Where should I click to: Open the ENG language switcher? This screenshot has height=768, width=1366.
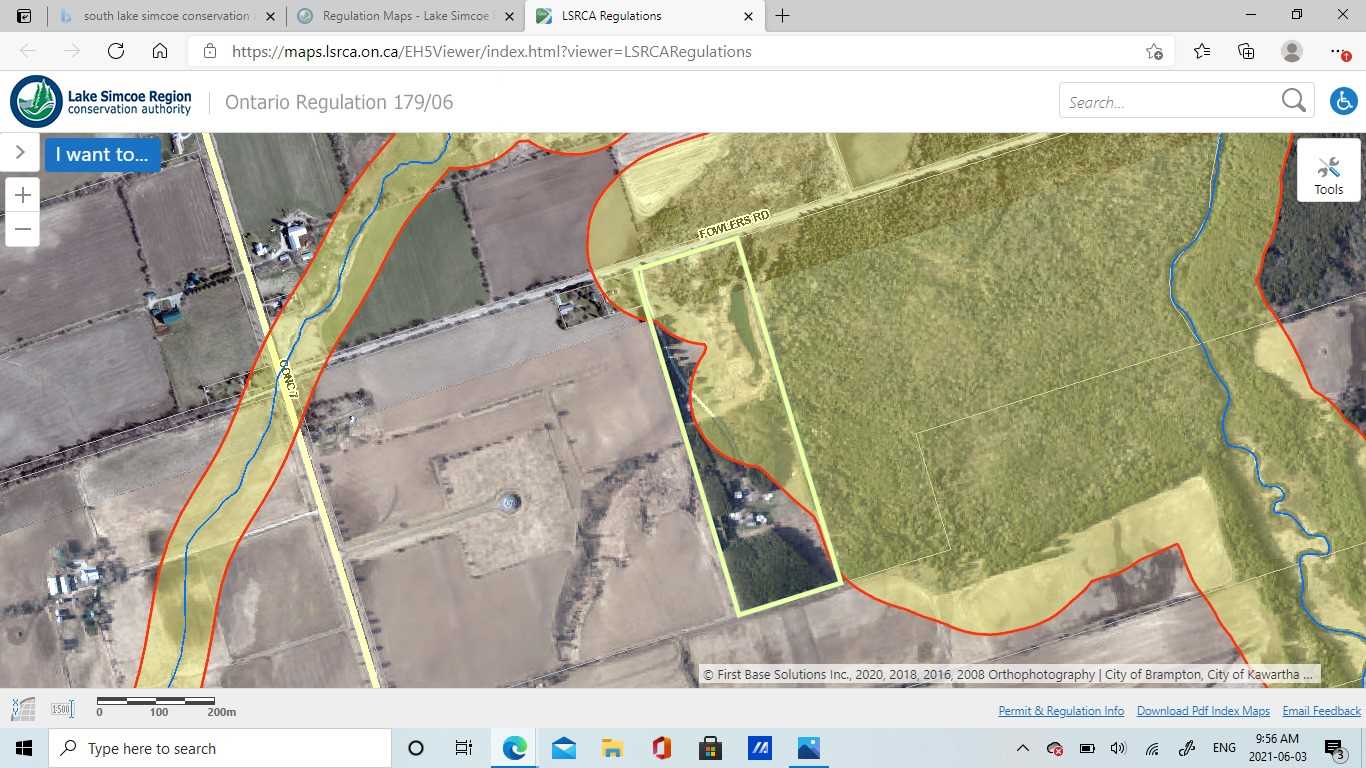[x=1224, y=748]
